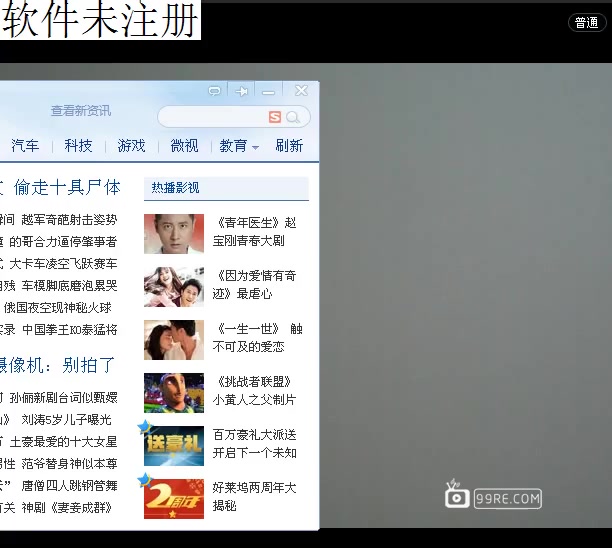Open 中国拳王KO泰猛将 news link
This screenshot has height=548, width=612.
69,329
